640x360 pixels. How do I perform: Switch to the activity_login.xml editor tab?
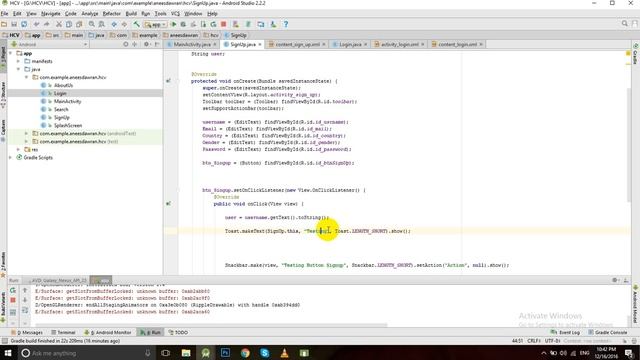[400, 44]
